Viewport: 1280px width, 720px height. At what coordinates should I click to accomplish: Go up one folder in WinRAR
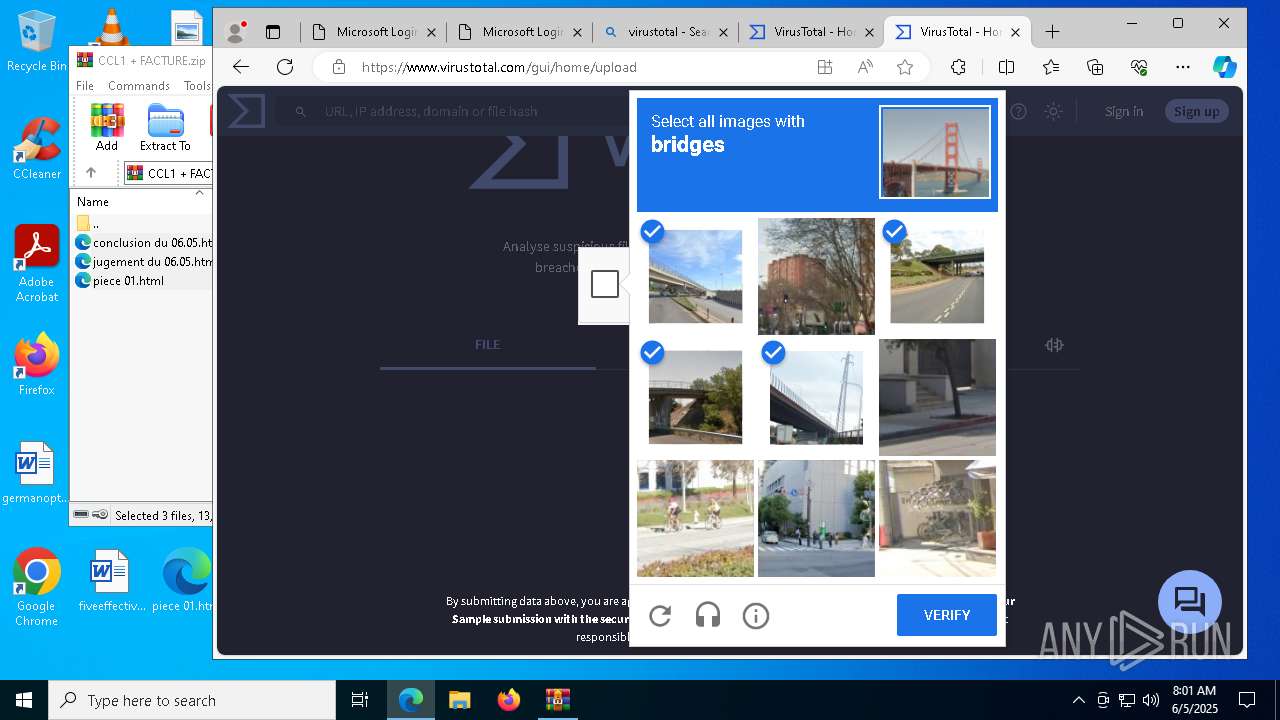point(91,173)
